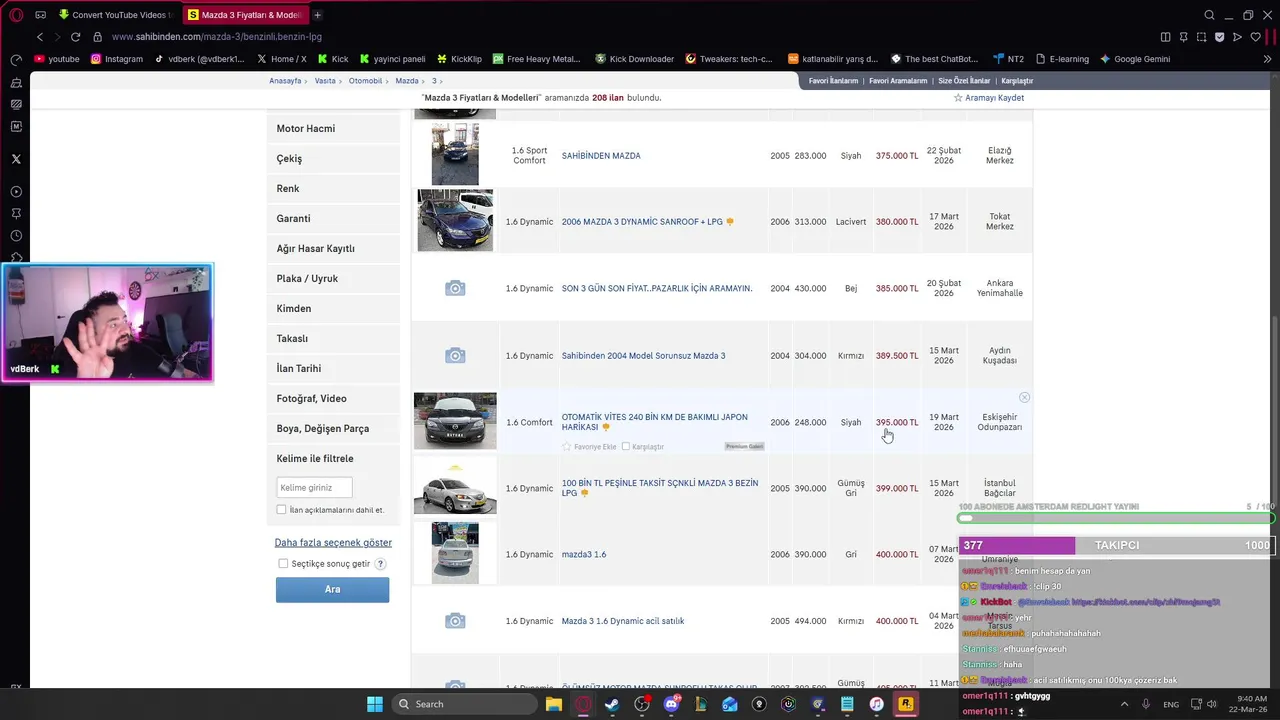Expand the Garanti filter
The image size is (1280, 720).
tap(333, 219)
